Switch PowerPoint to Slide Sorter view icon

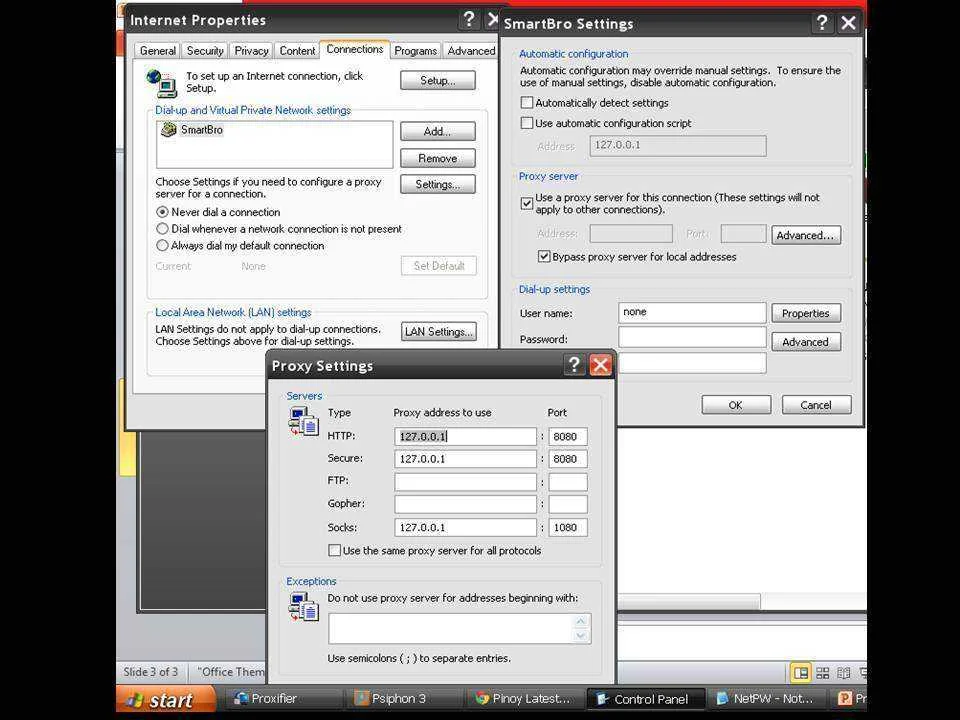click(823, 673)
